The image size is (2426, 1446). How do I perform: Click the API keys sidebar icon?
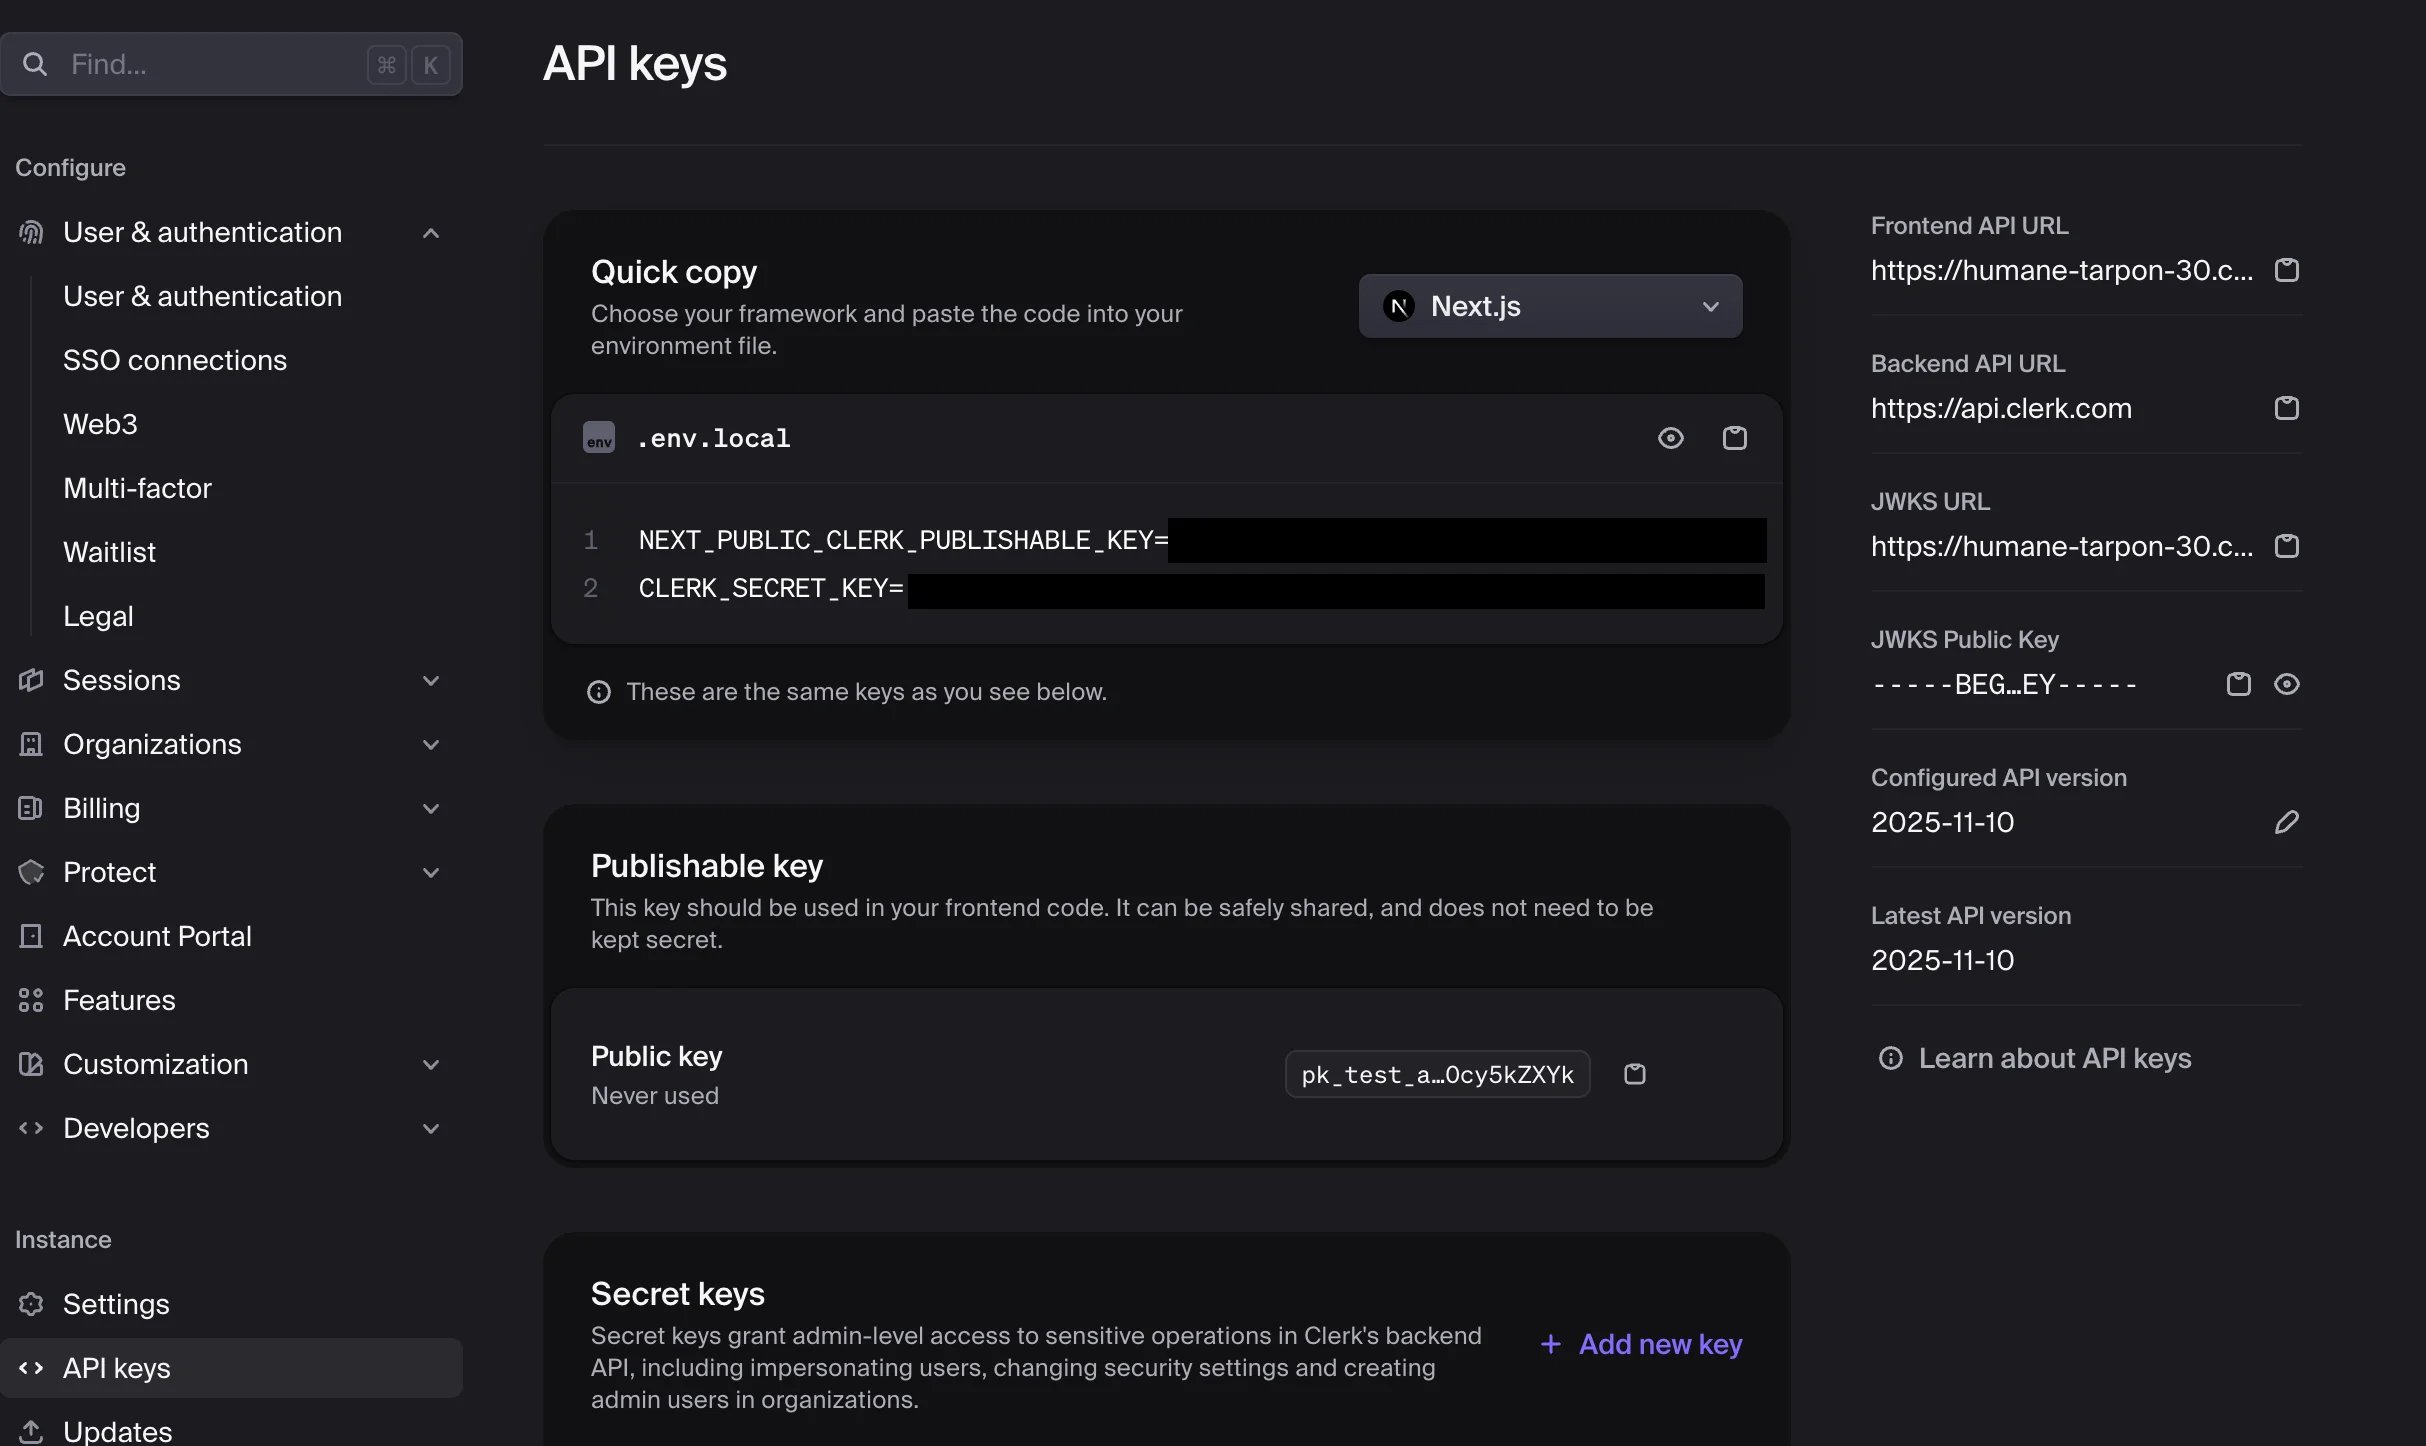coord(31,1369)
